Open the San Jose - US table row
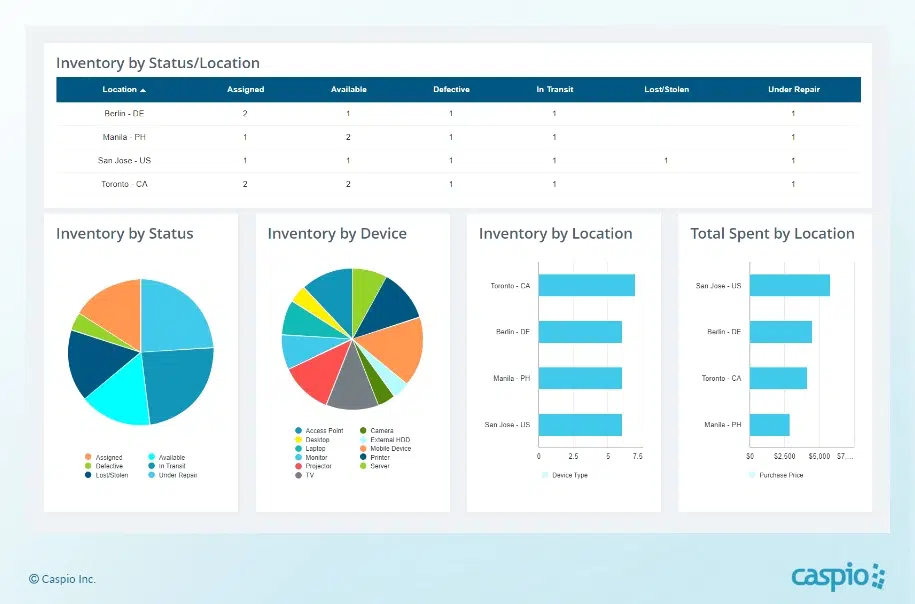The width and height of the screenshot is (915, 604). point(126,161)
